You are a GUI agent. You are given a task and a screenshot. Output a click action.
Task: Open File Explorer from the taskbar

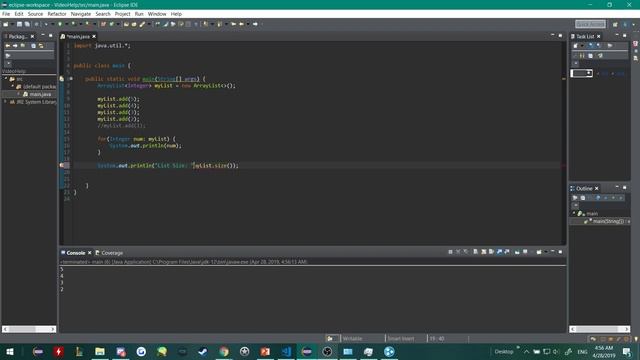pyautogui.click(x=100, y=351)
